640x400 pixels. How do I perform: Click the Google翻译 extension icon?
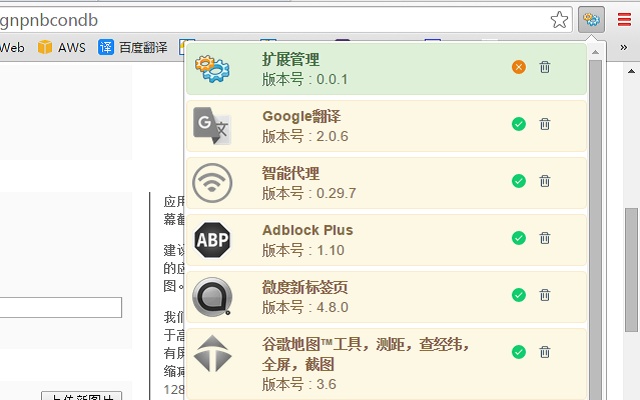pyautogui.click(x=212, y=126)
